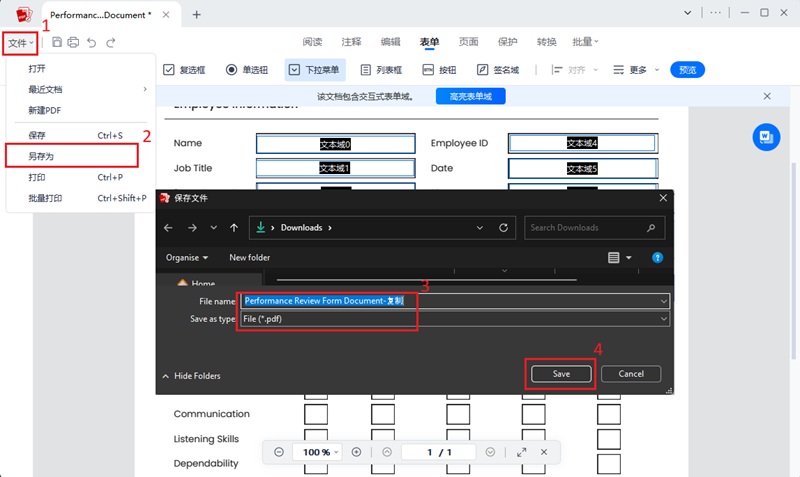Click the Search Downloads field
800x477 pixels.
(x=594, y=228)
